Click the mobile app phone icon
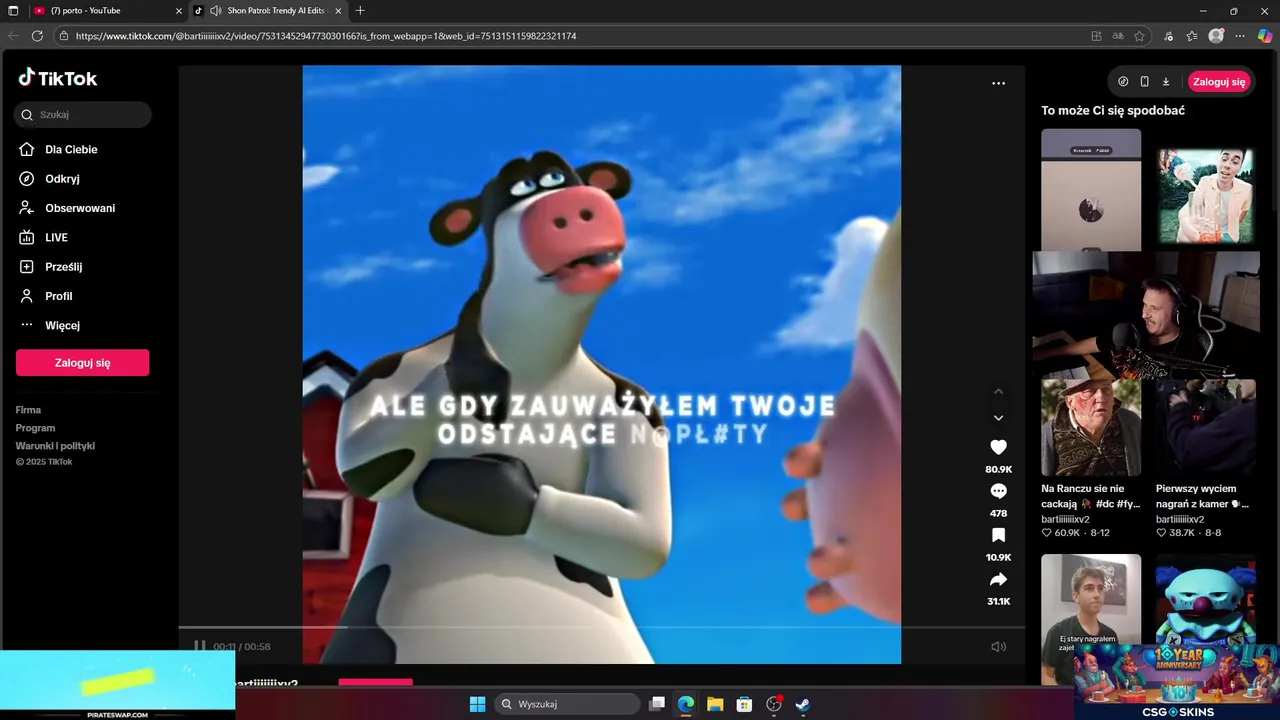The image size is (1280, 720). click(x=1144, y=82)
